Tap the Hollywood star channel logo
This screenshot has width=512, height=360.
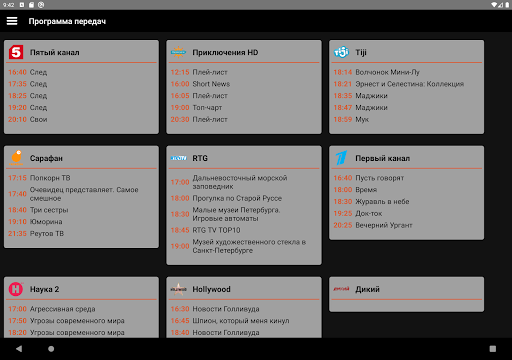(x=178, y=289)
